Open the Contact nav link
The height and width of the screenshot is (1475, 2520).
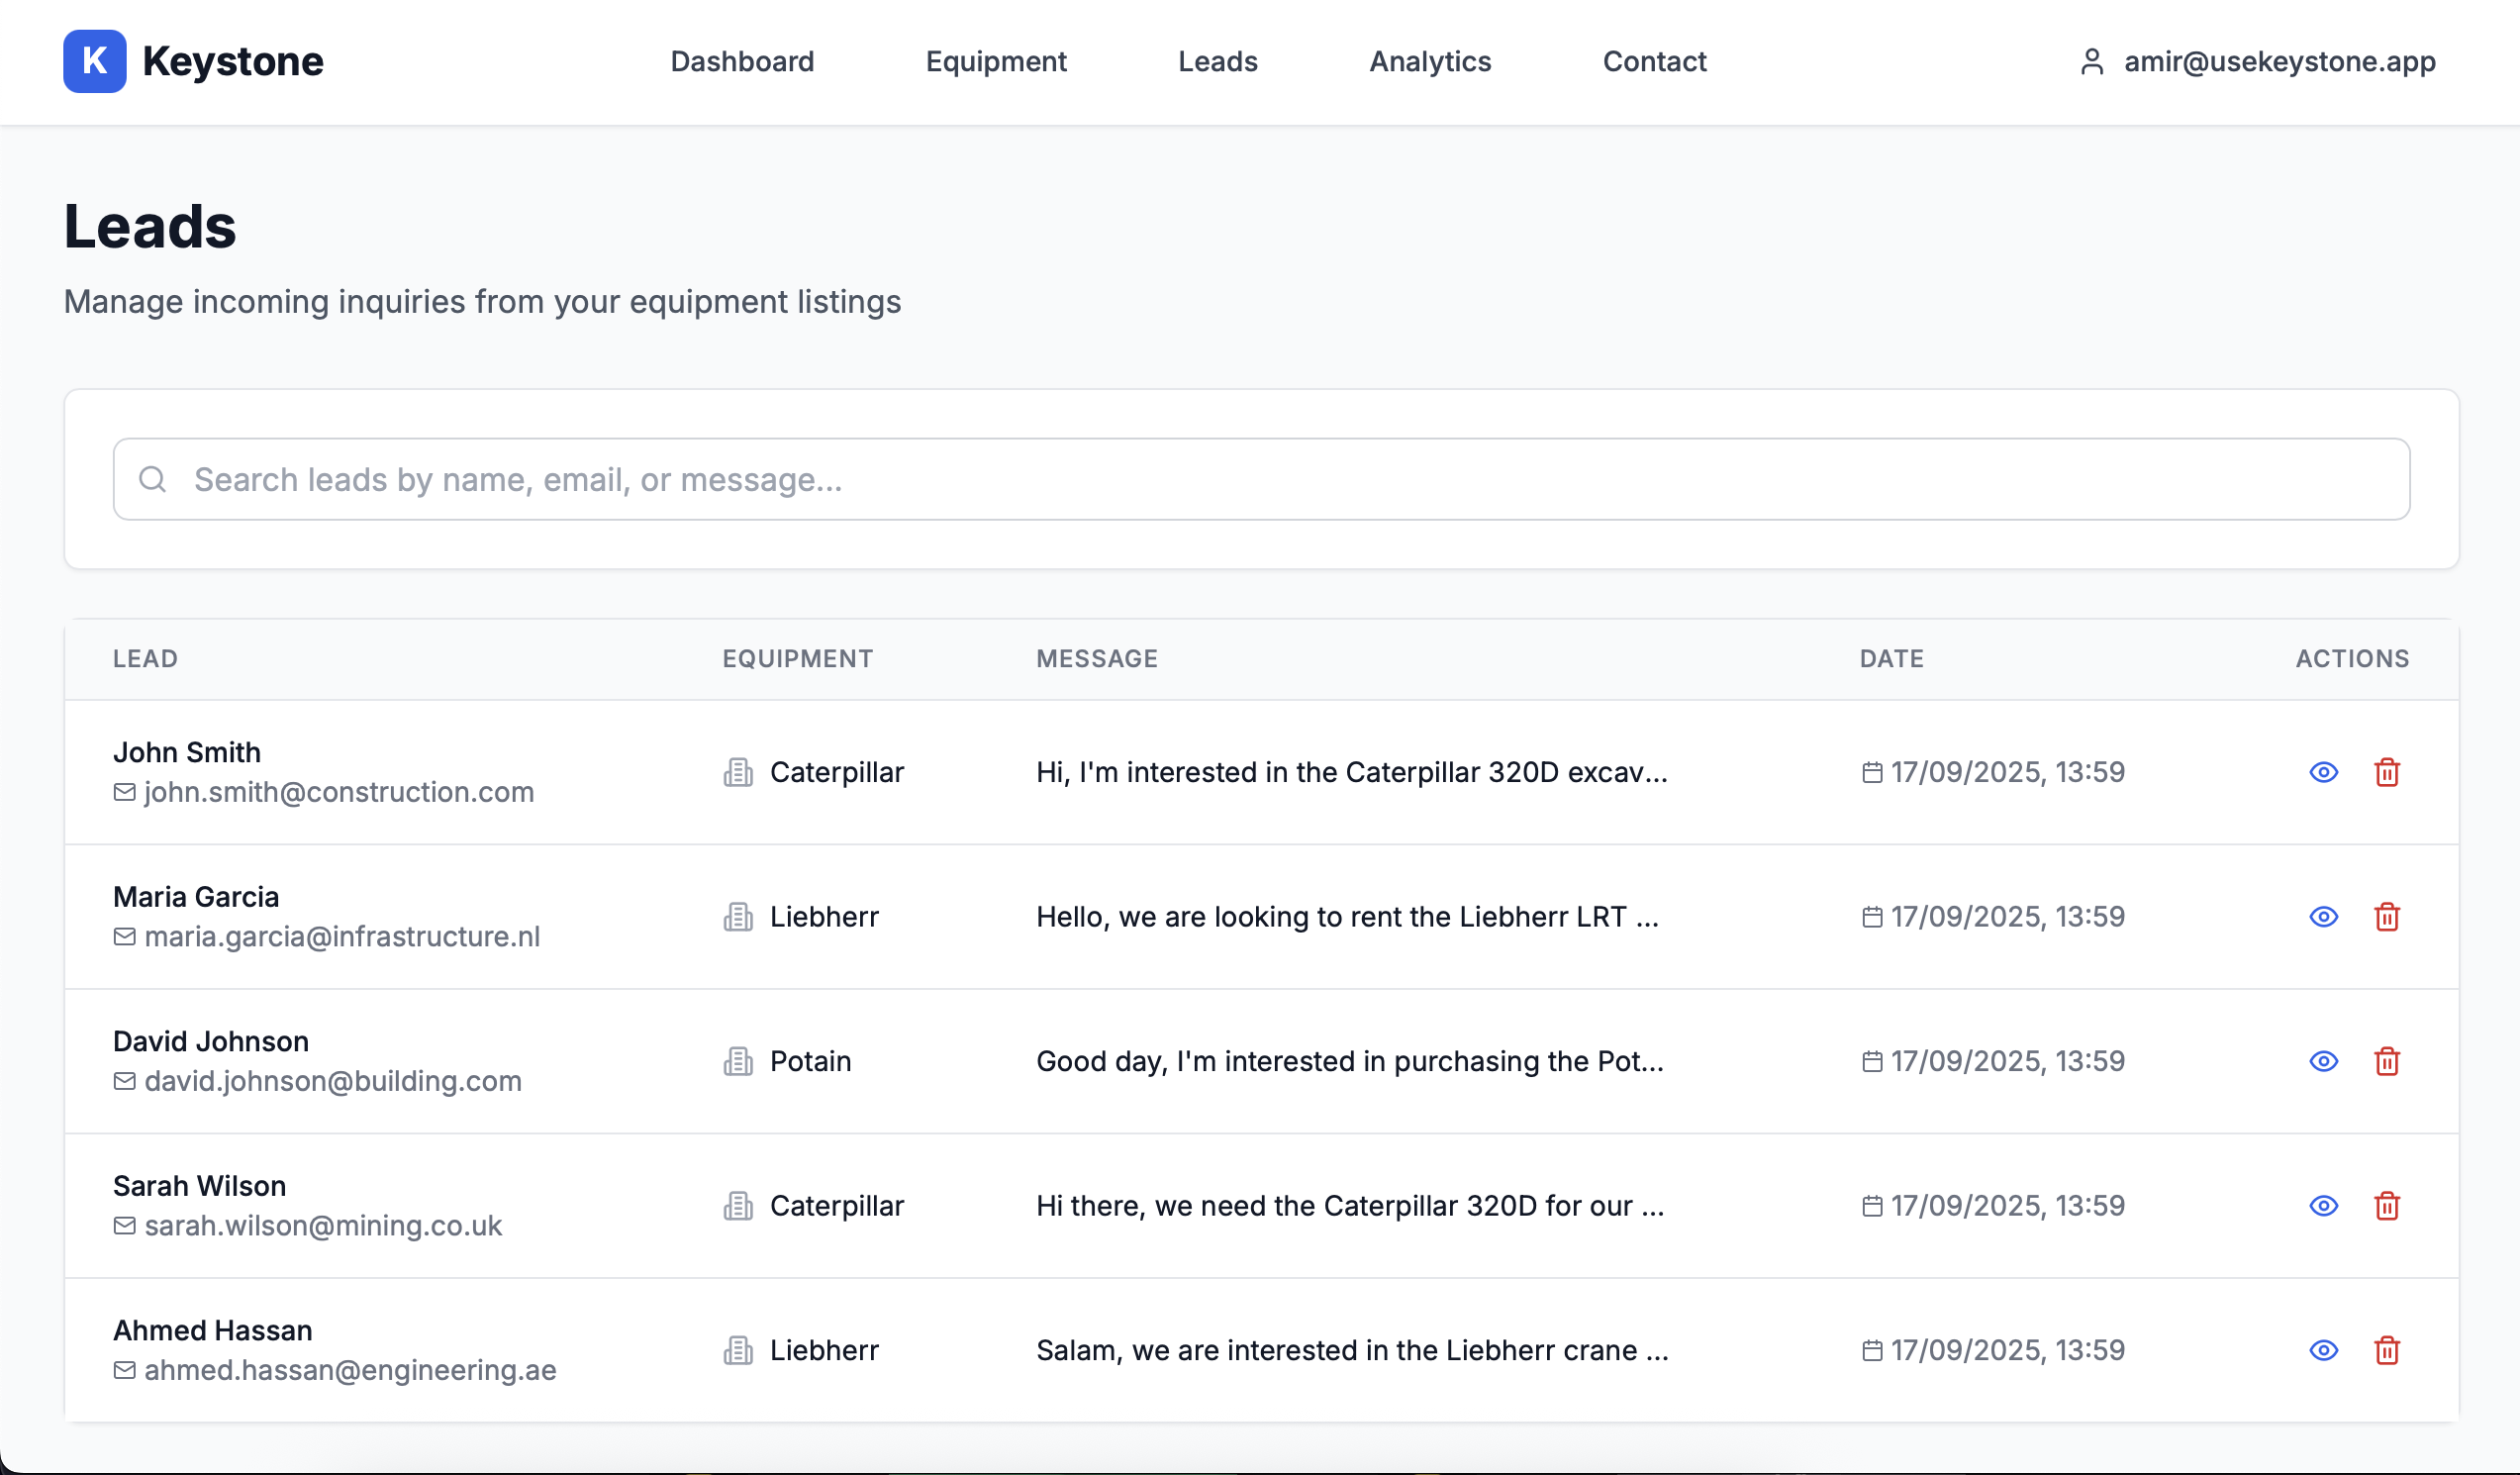1654,62
